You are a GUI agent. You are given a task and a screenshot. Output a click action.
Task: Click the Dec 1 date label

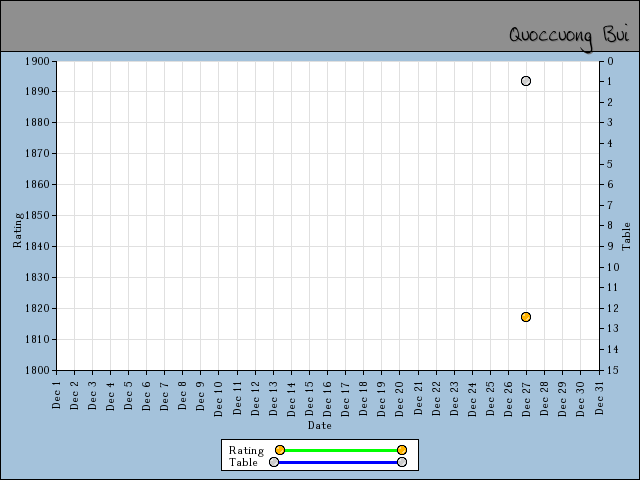[56, 395]
